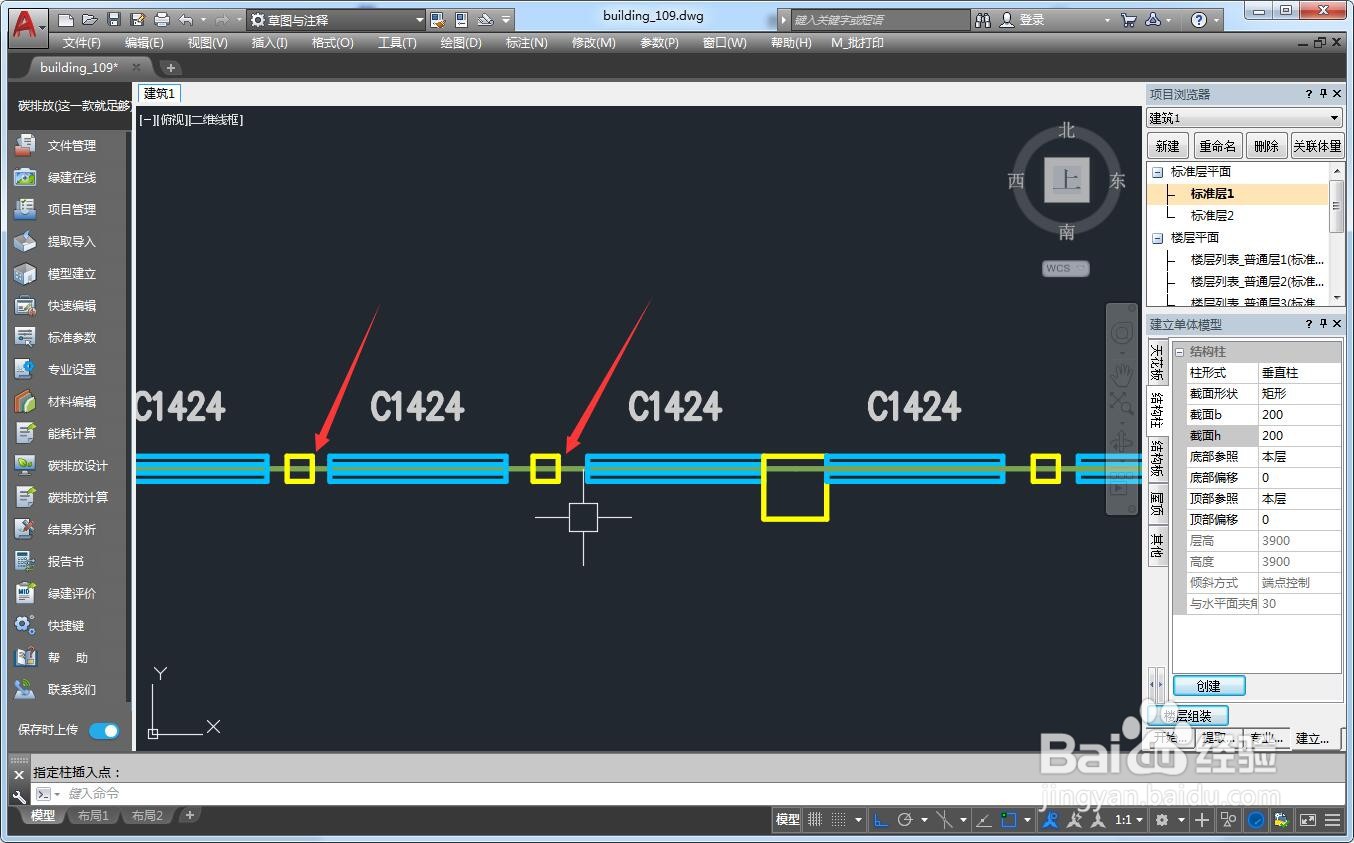Toggle object snap in status bar

1009,820
